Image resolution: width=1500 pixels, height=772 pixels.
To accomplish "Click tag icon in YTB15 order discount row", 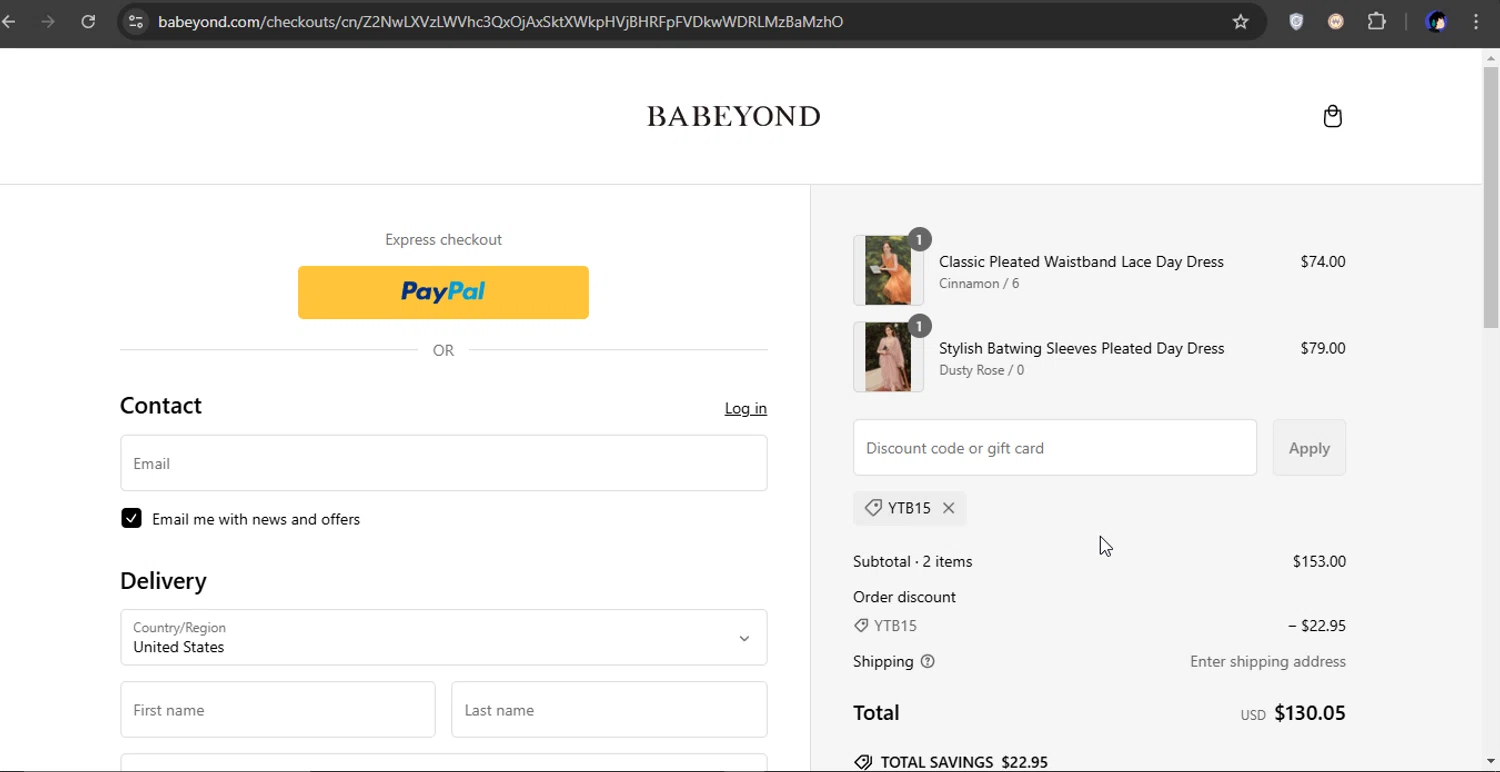I will click(x=861, y=625).
